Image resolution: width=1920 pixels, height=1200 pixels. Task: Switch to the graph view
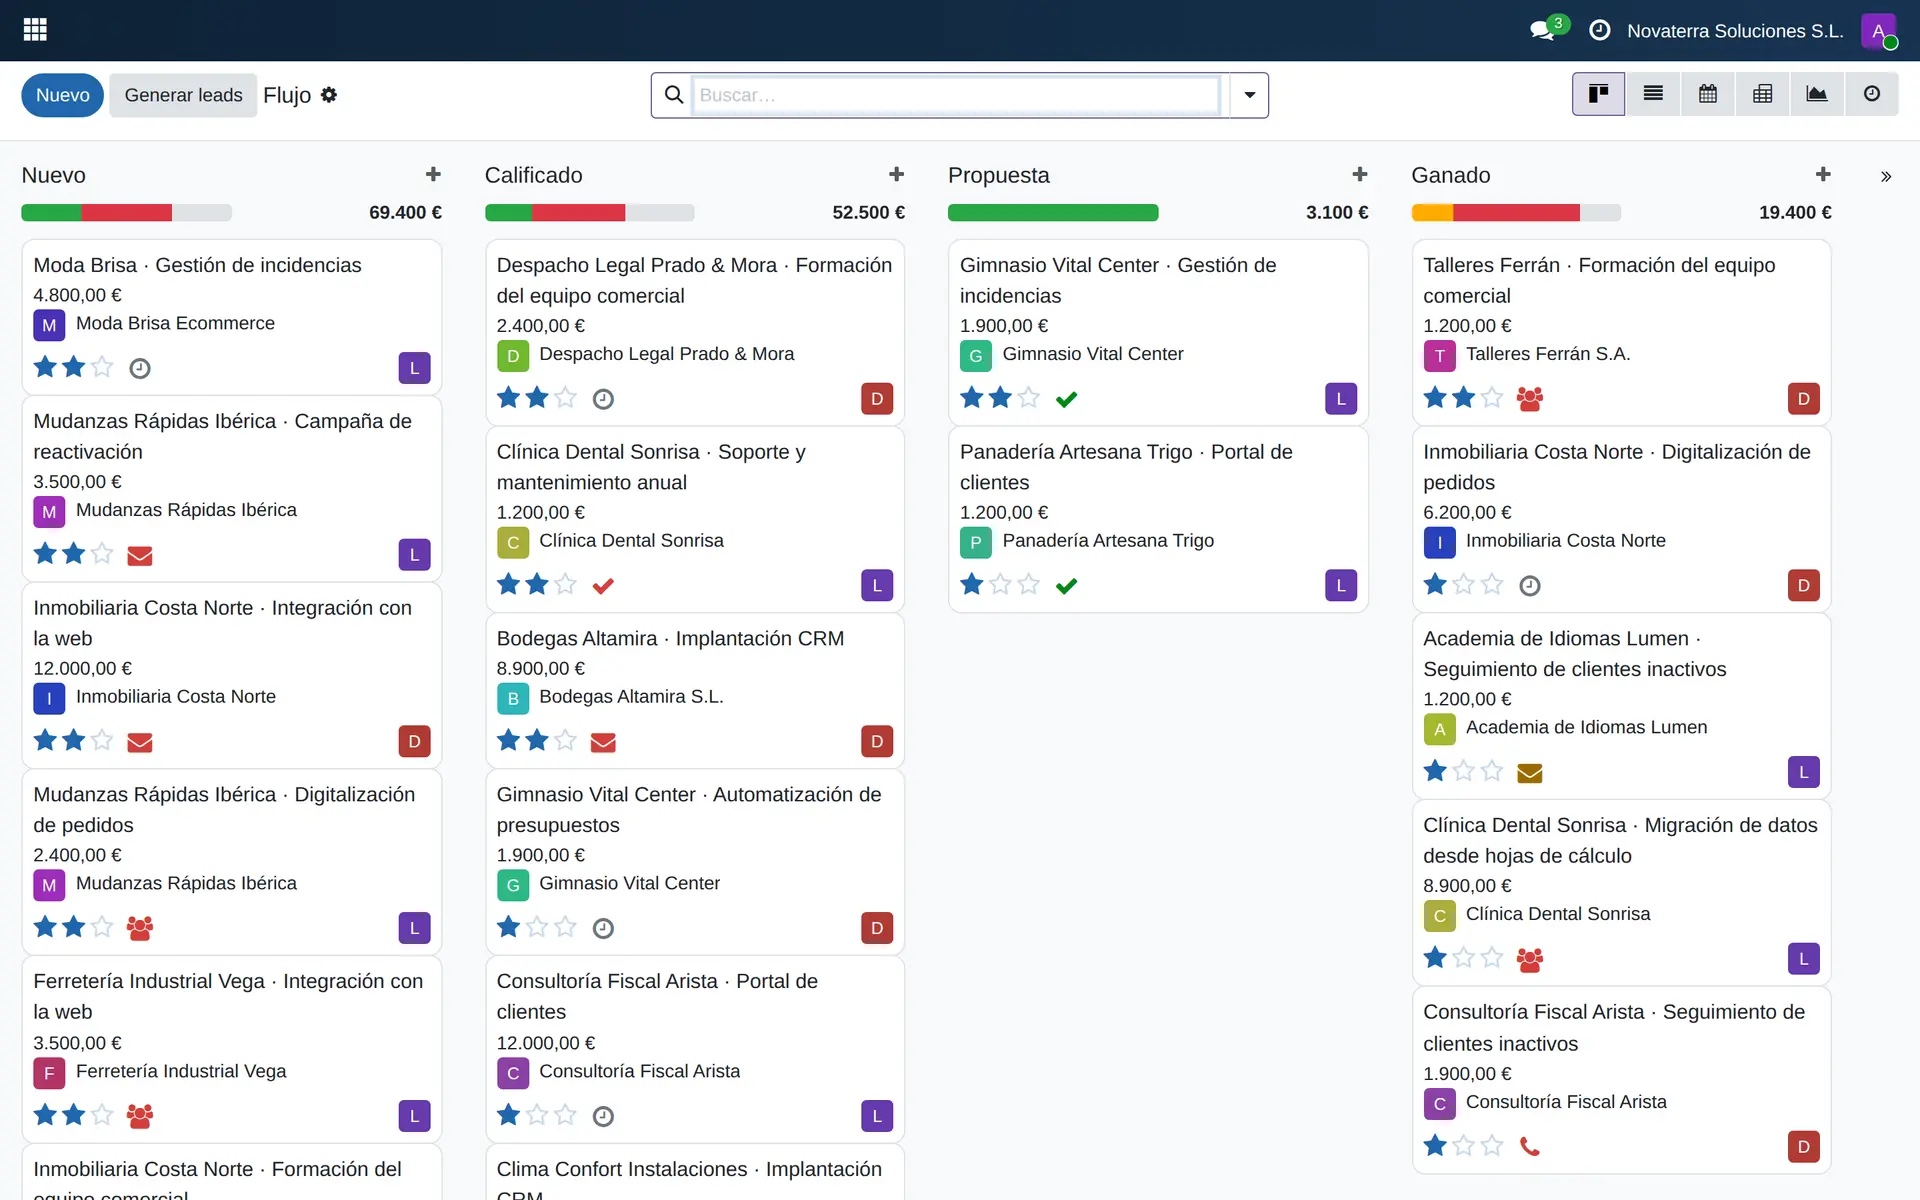click(x=1817, y=94)
